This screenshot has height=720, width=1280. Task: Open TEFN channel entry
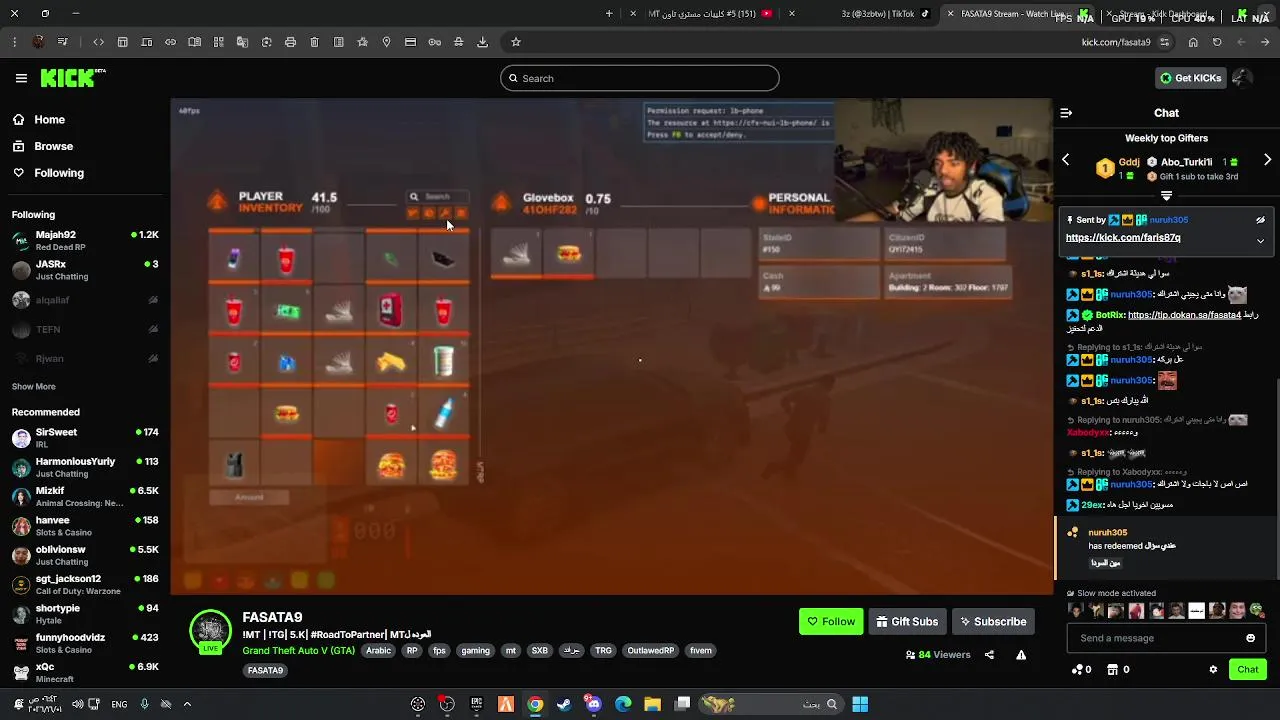[84, 329]
